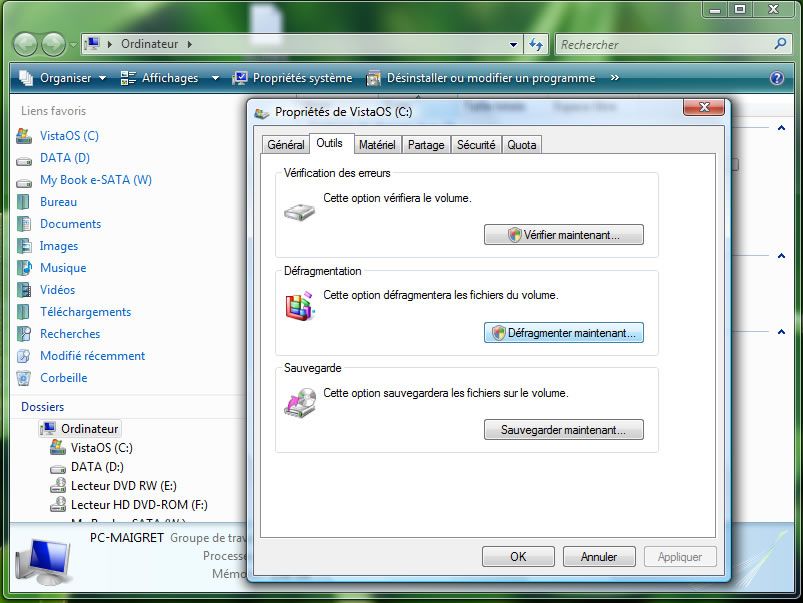Viewport: 803px width, 603px height.
Task: Open the Recherches folder icon
Action: (x=24, y=334)
